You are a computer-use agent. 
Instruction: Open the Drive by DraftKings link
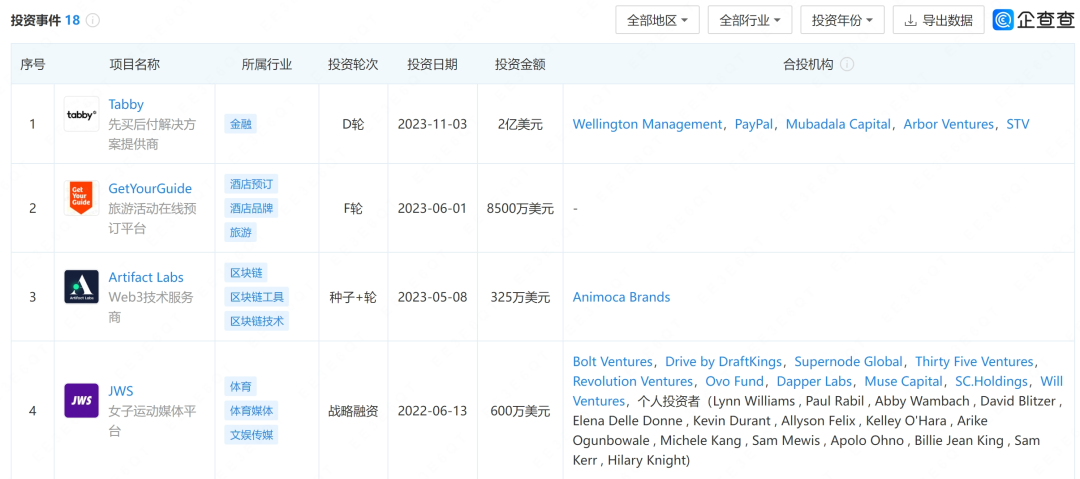723,362
